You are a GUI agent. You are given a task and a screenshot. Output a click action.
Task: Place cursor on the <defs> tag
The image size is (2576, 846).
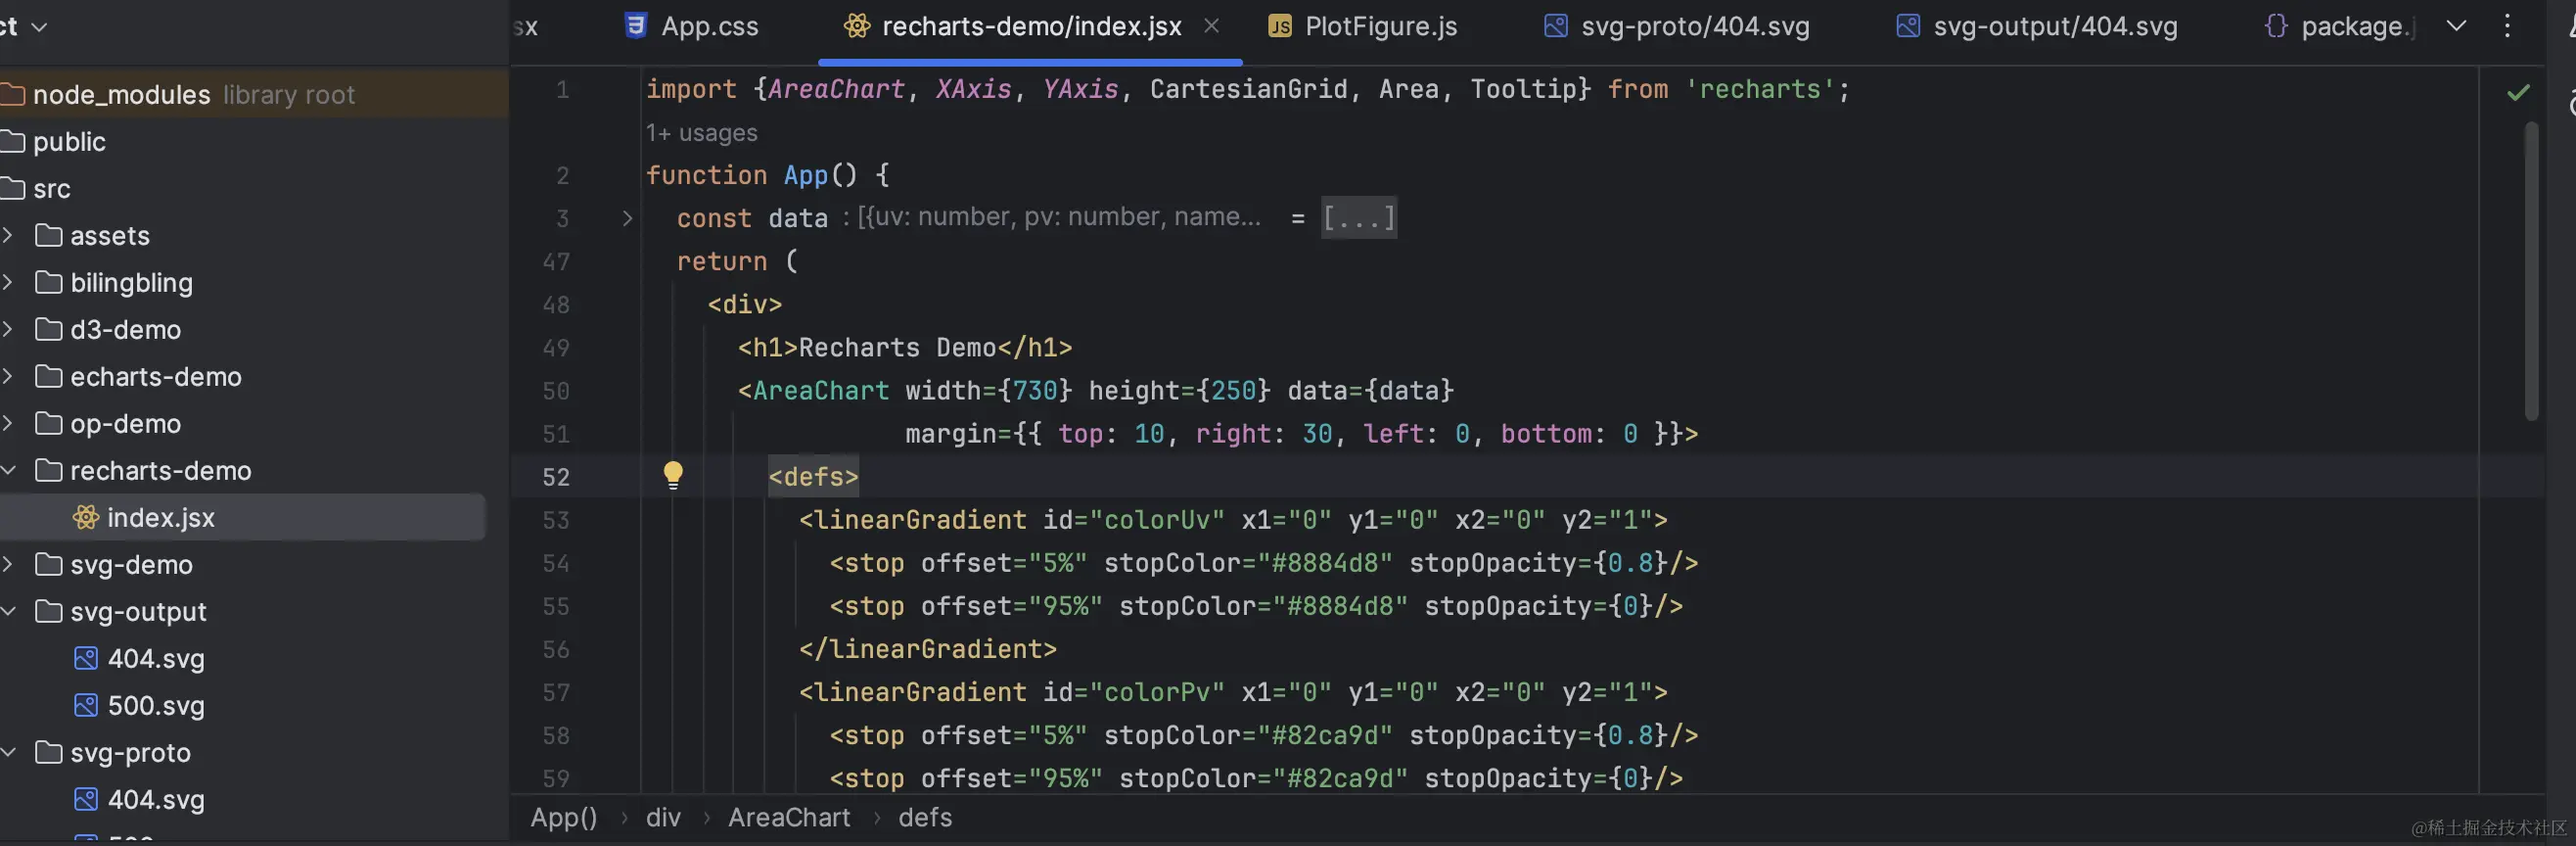click(x=813, y=477)
